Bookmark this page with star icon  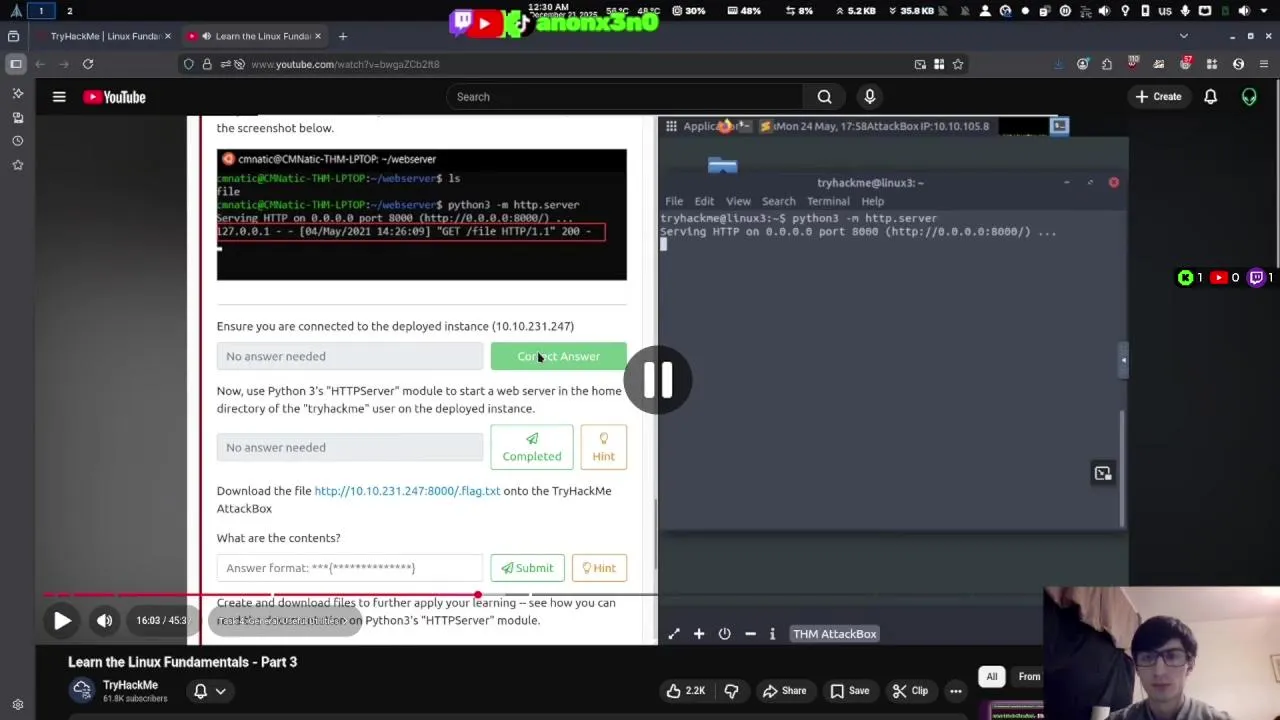[958, 64]
